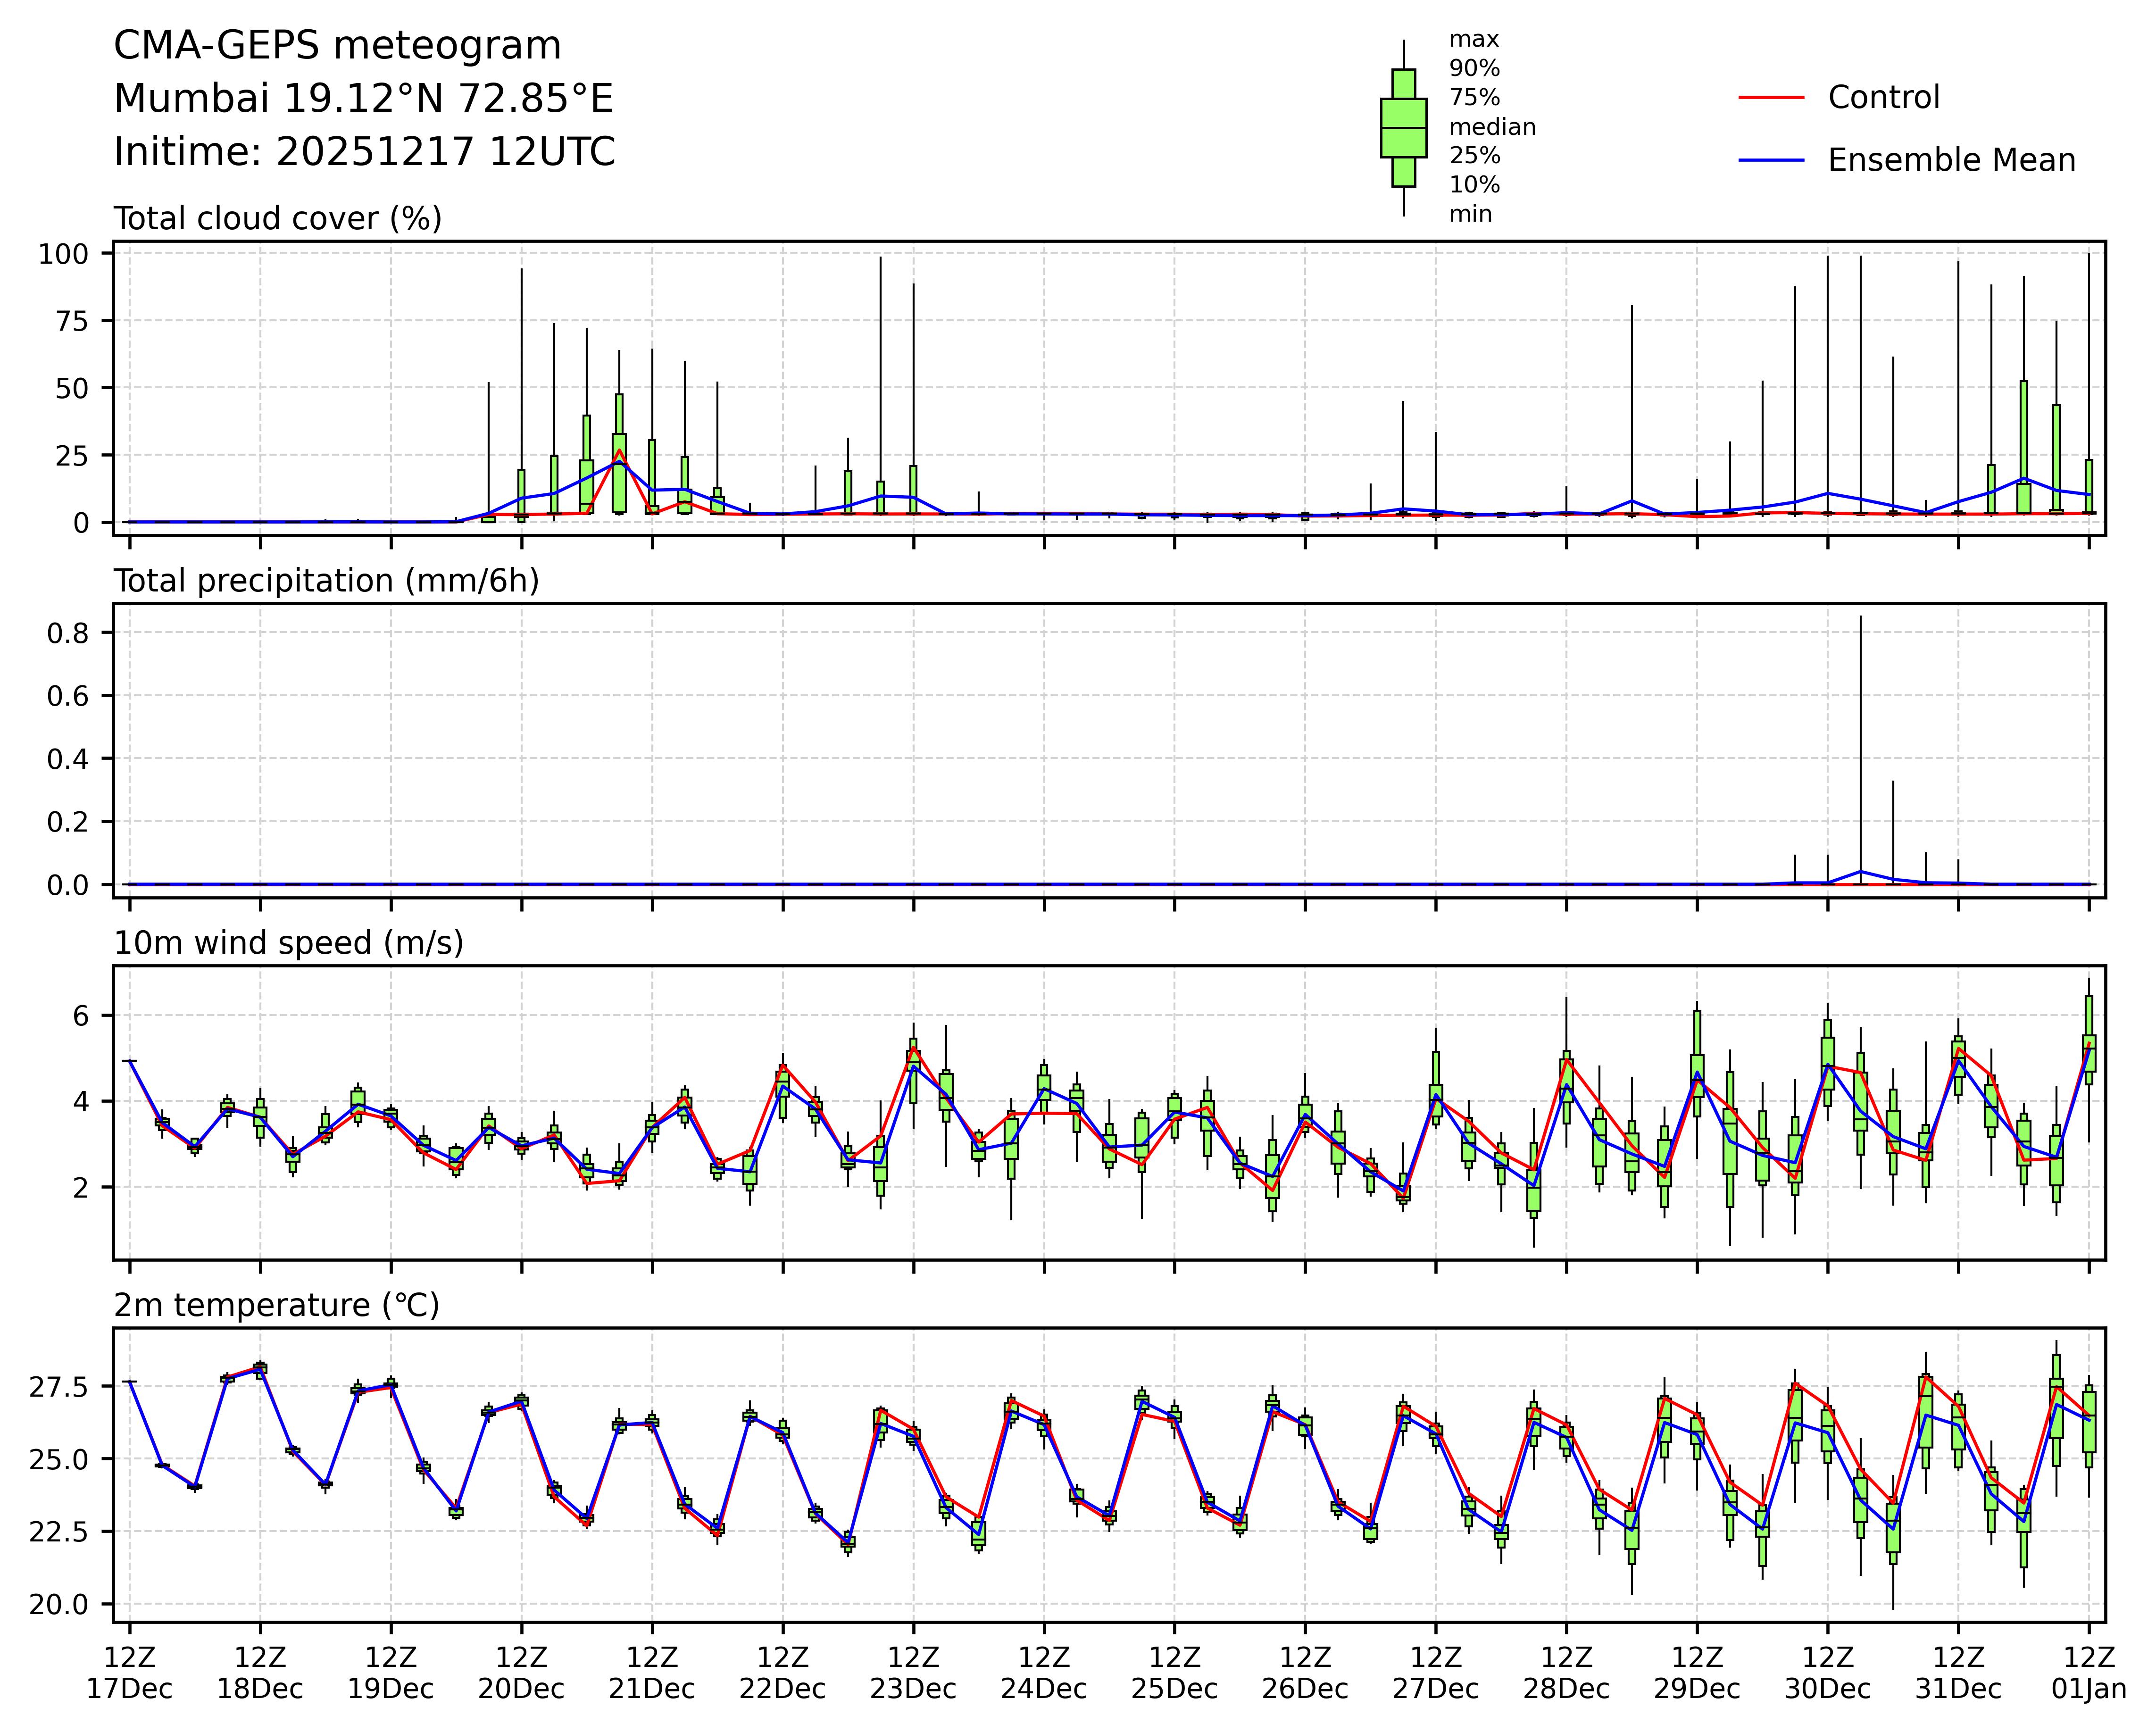Click the blue Ensemble Mean legend line
The height and width of the screenshot is (1732, 2156).
(1771, 161)
